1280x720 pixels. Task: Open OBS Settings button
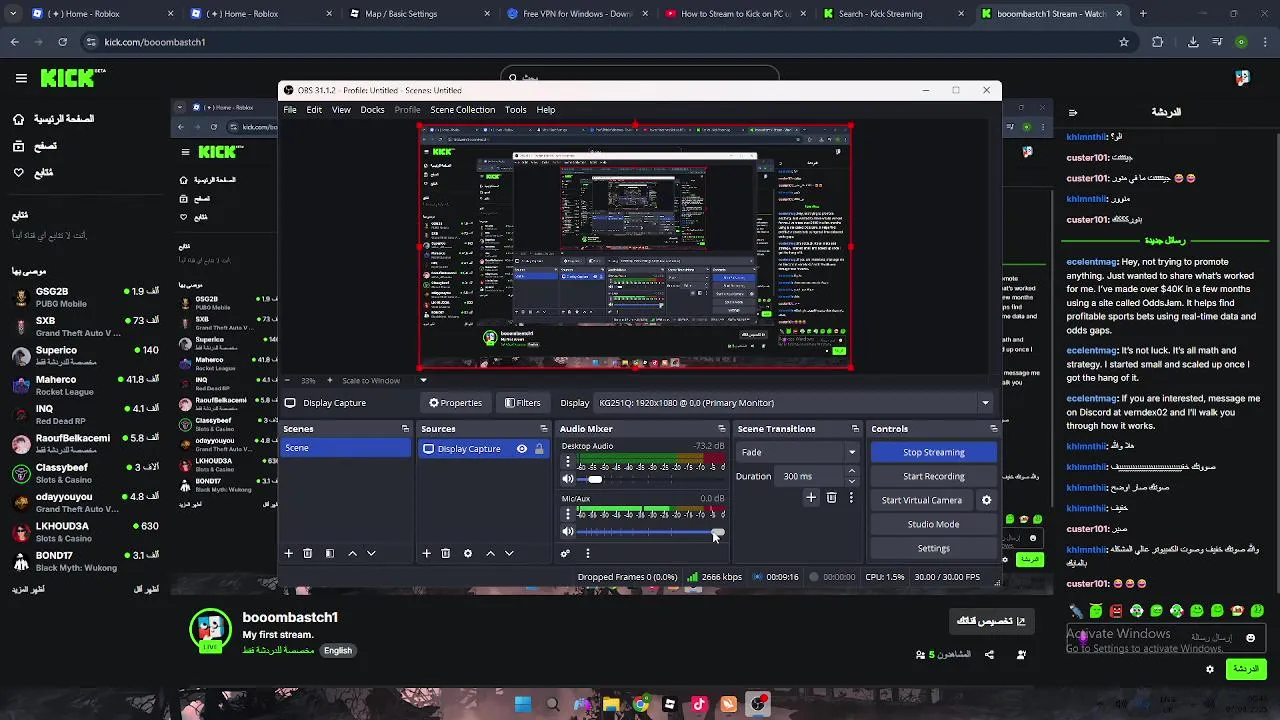click(933, 548)
